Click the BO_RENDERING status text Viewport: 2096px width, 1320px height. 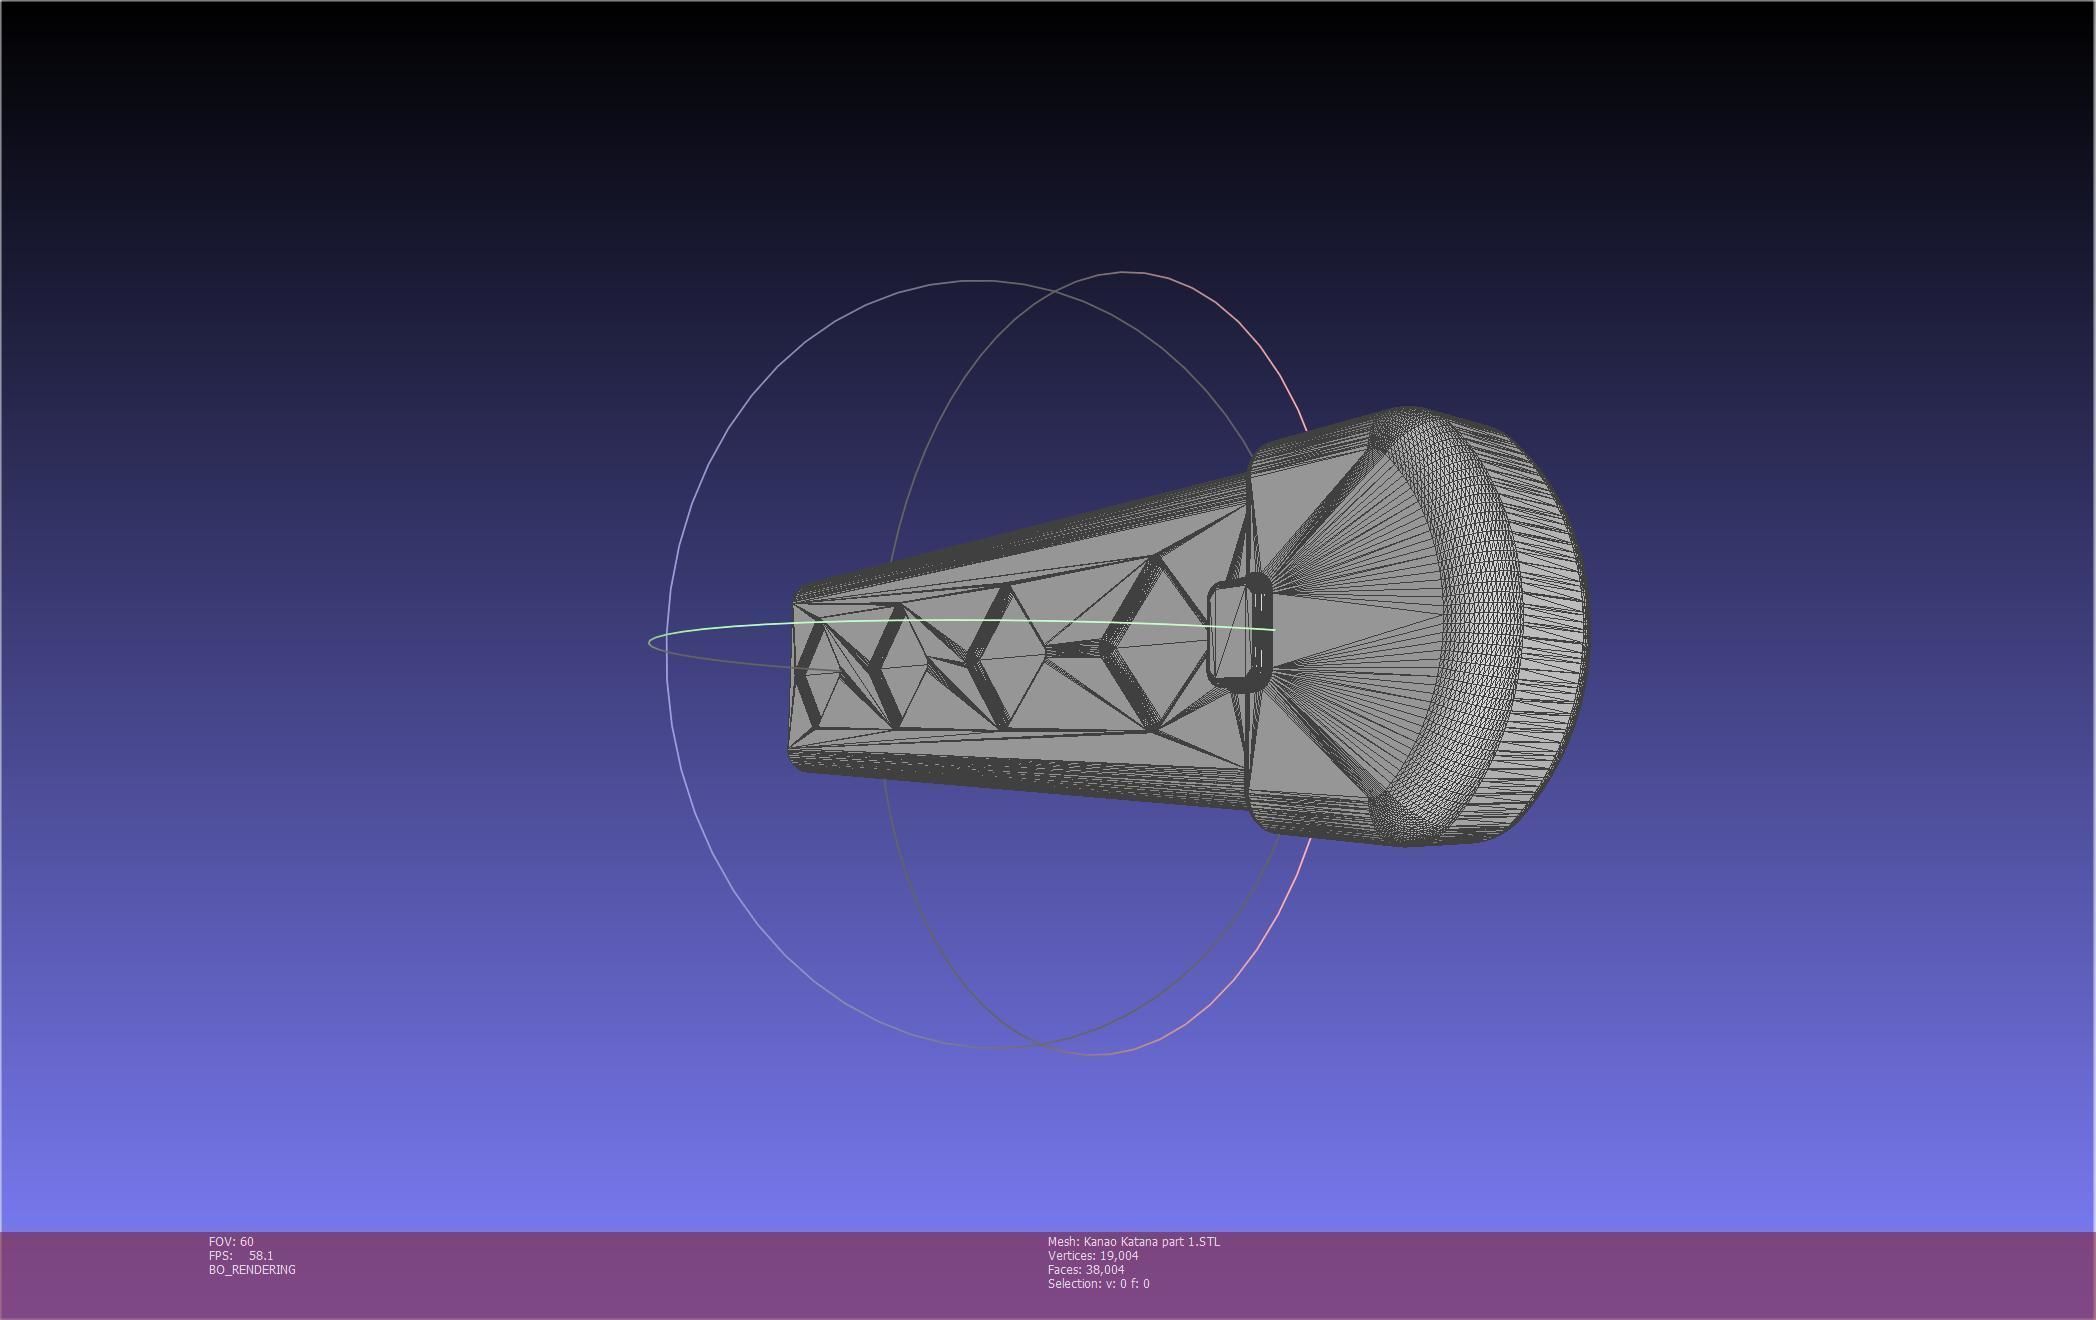click(252, 1269)
